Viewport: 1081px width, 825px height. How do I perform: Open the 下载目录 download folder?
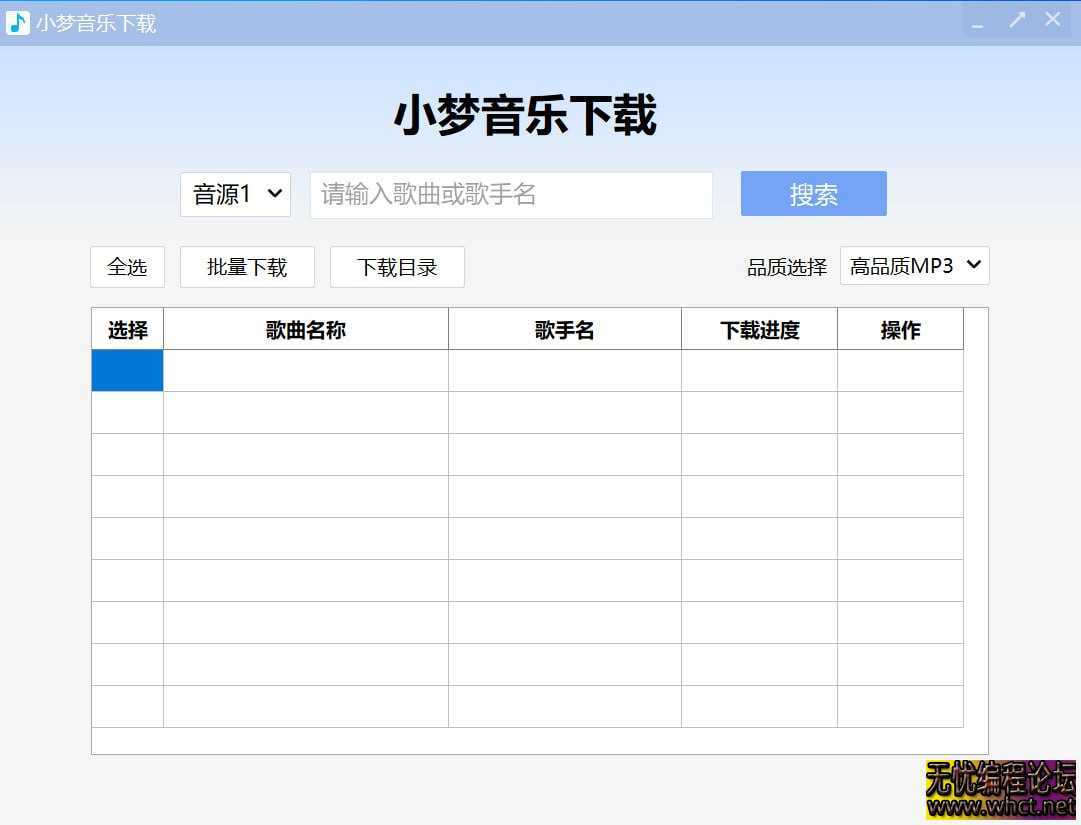[x=397, y=267]
